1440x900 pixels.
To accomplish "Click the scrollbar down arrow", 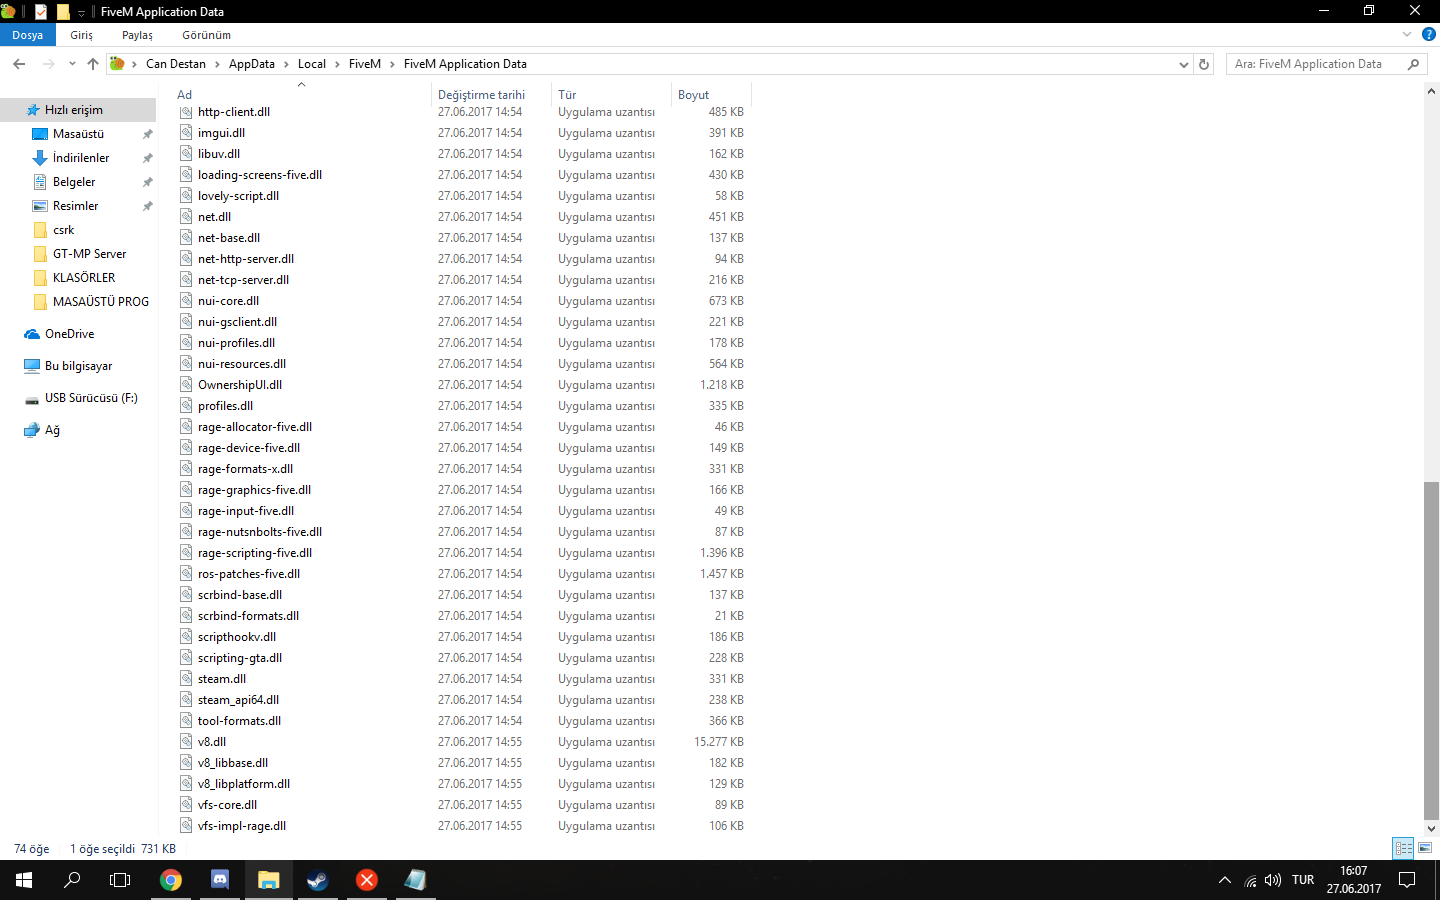I will coord(1431,828).
